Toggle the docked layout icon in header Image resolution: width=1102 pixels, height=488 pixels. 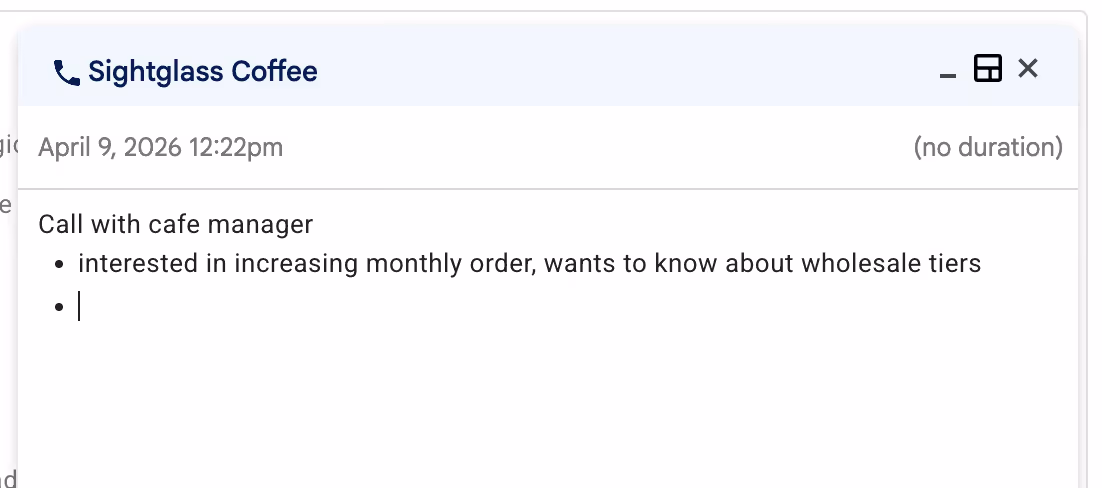point(987,68)
